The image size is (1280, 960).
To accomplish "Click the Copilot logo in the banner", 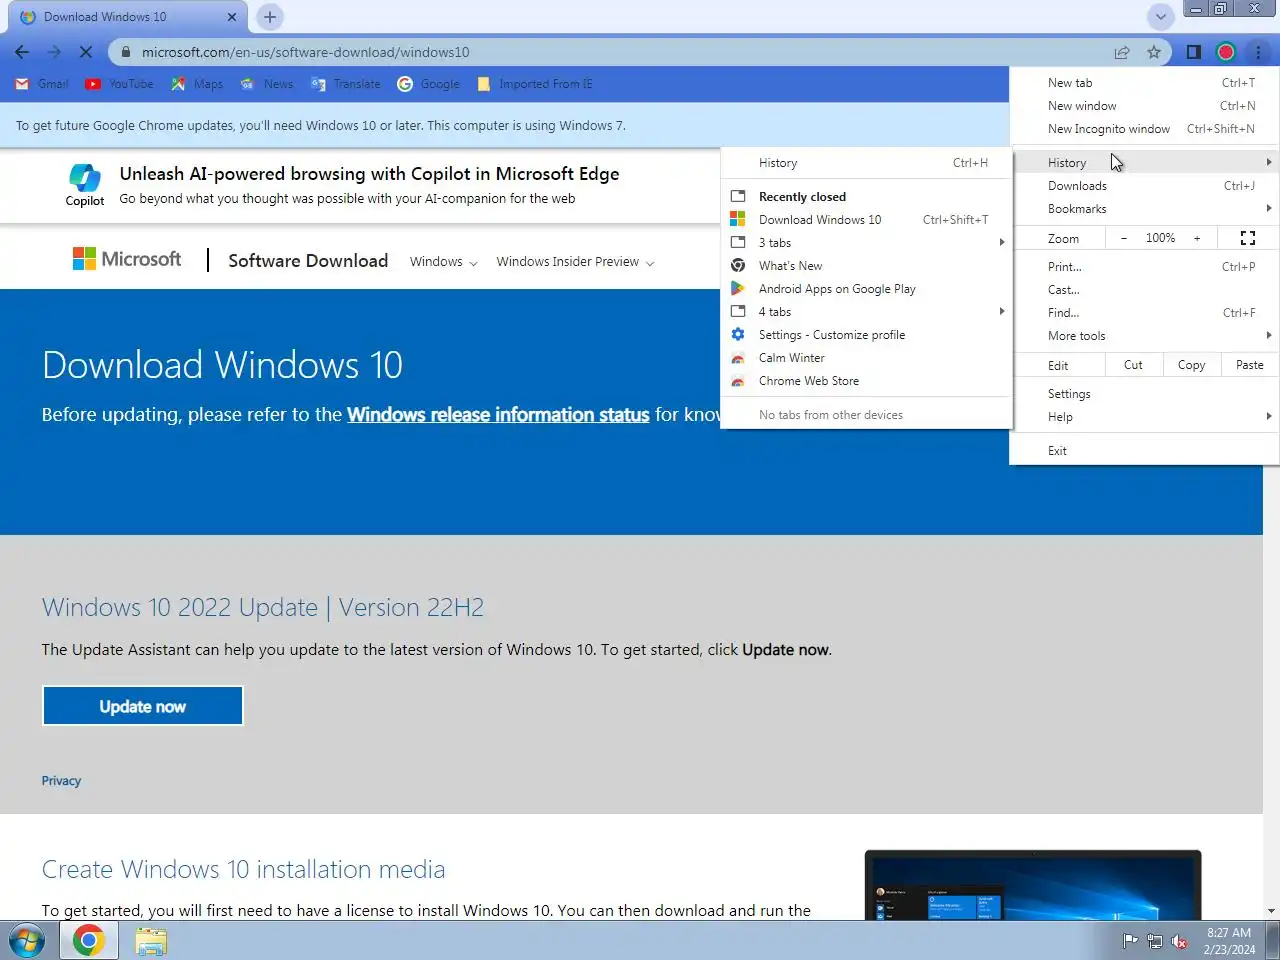I will 85,185.
